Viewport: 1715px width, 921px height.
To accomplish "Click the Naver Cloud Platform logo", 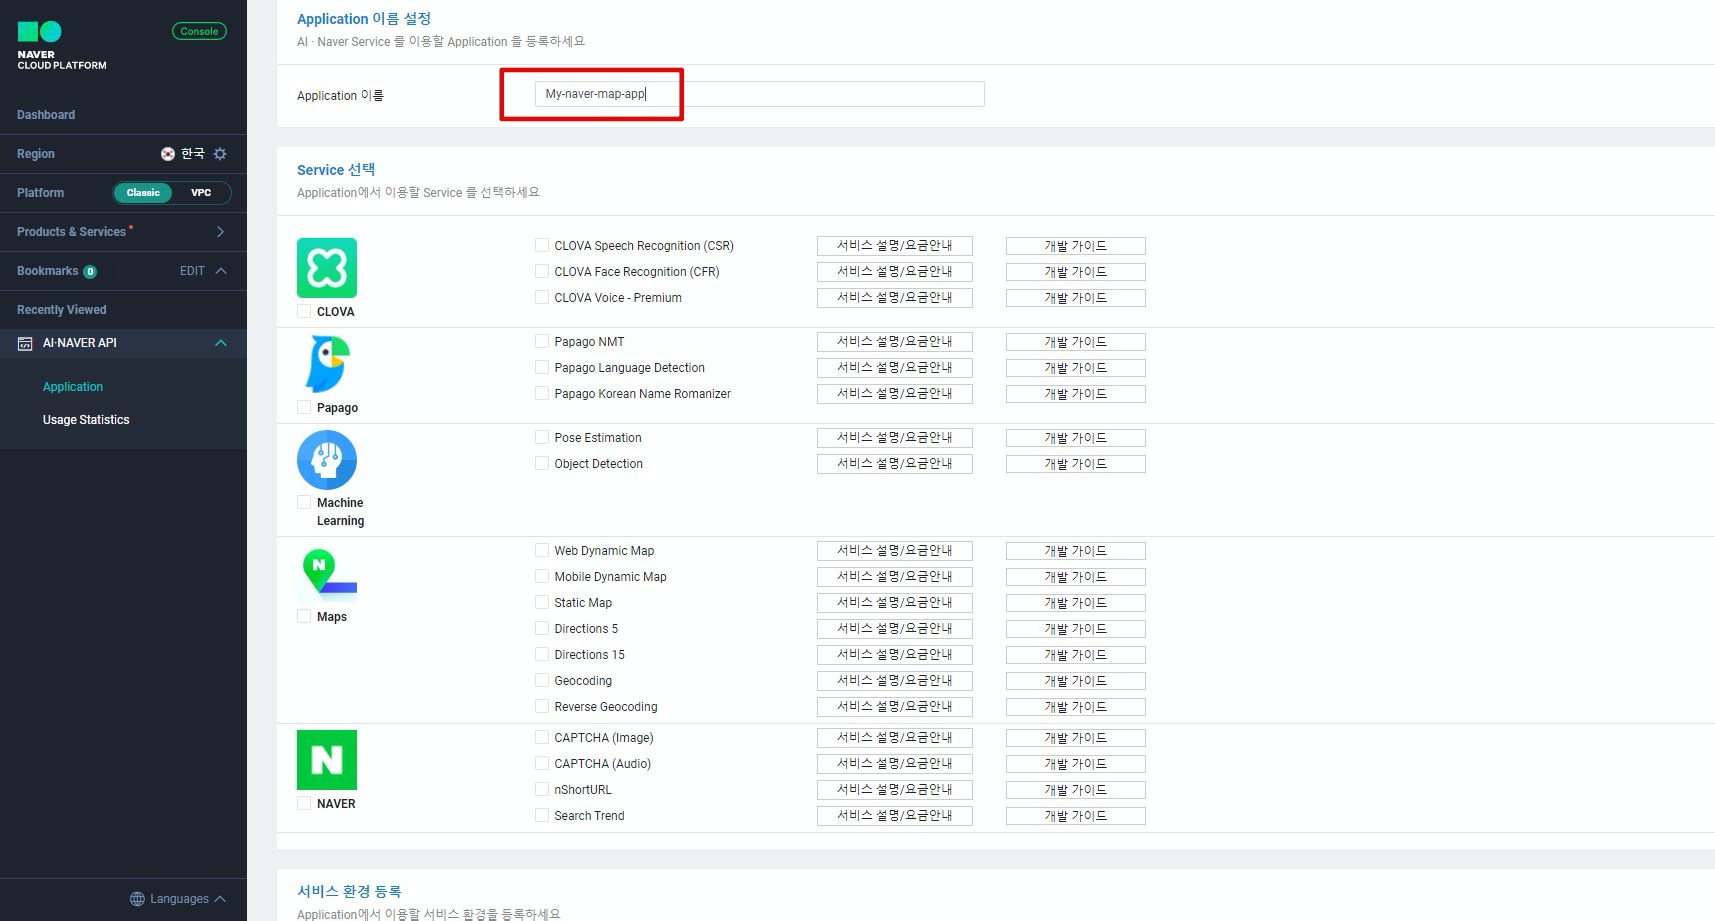I will (x=61, y=46).
